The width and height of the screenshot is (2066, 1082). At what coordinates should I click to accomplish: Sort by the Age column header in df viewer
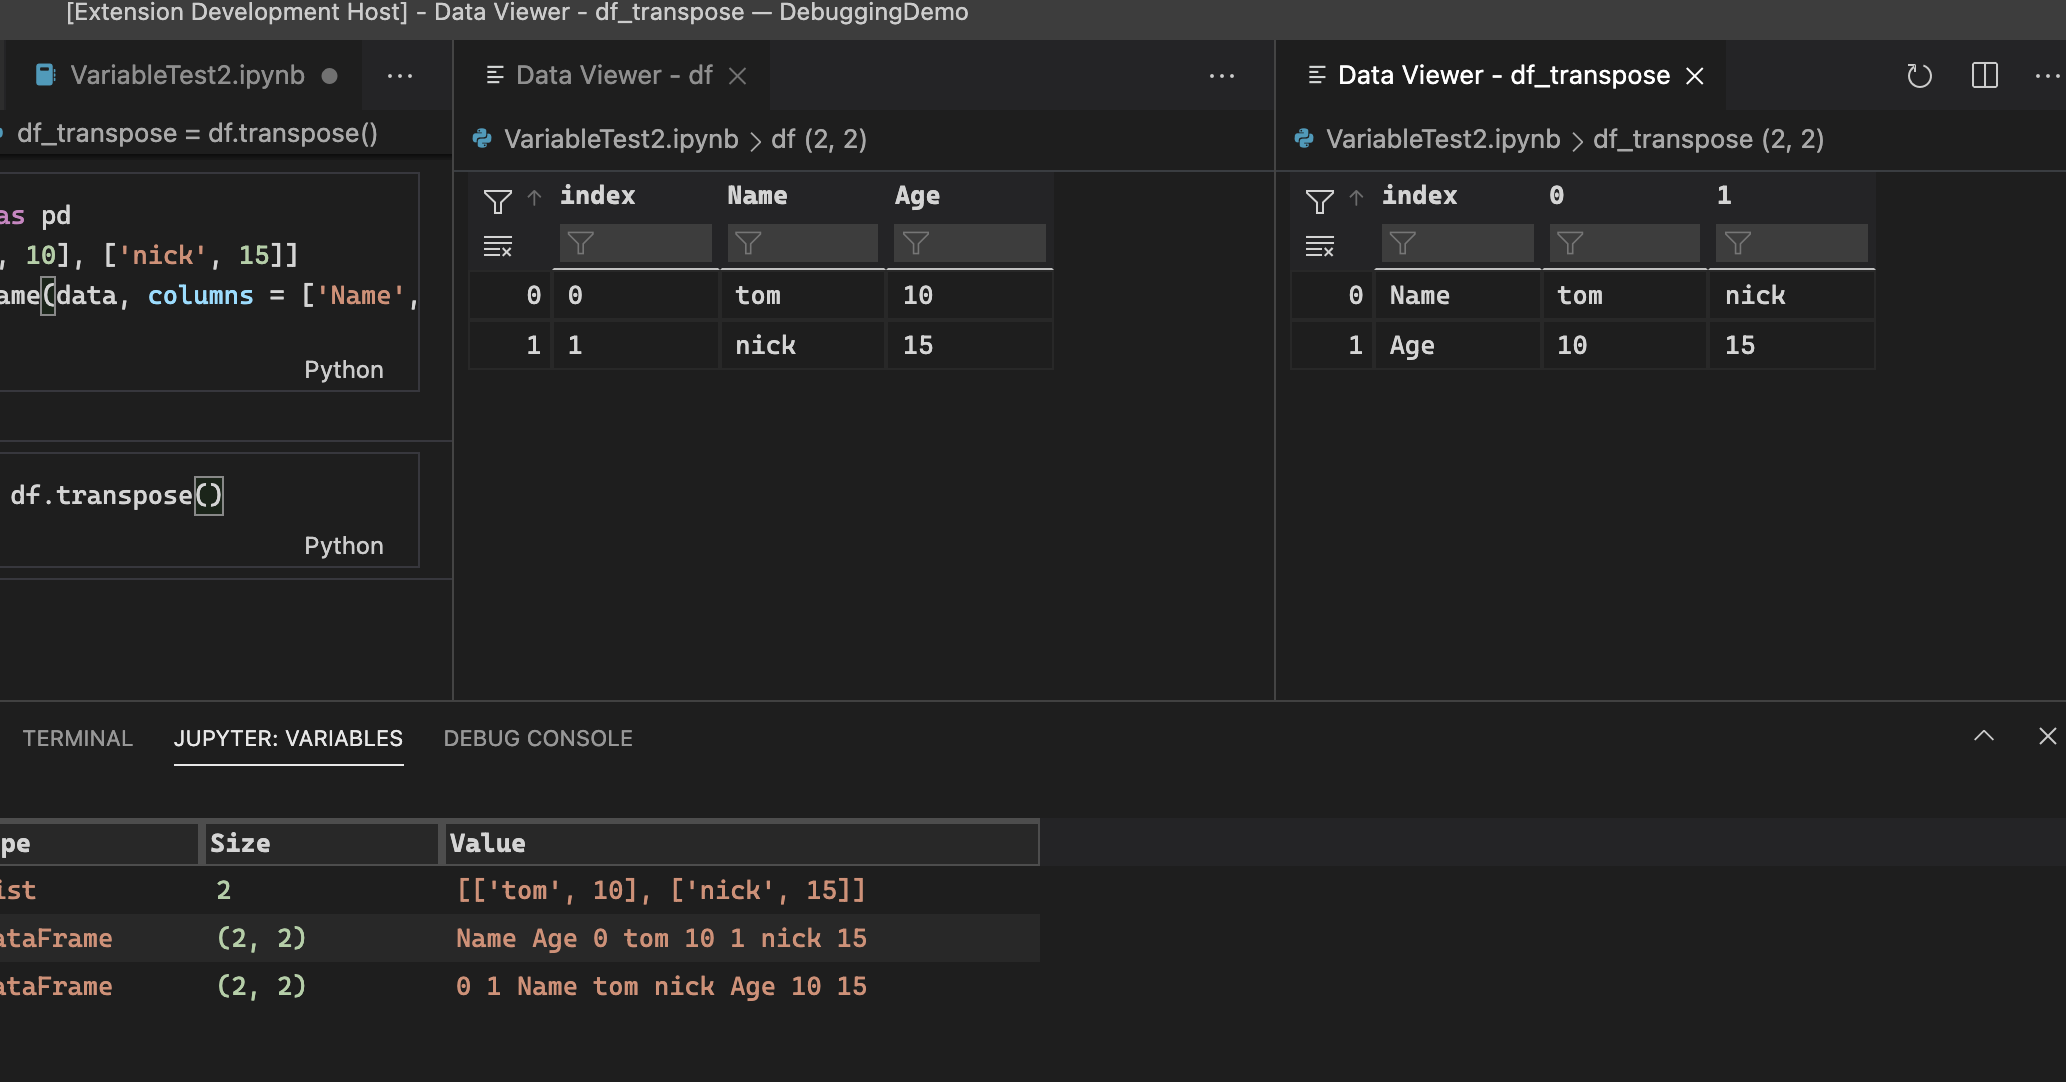coord(917,195)
